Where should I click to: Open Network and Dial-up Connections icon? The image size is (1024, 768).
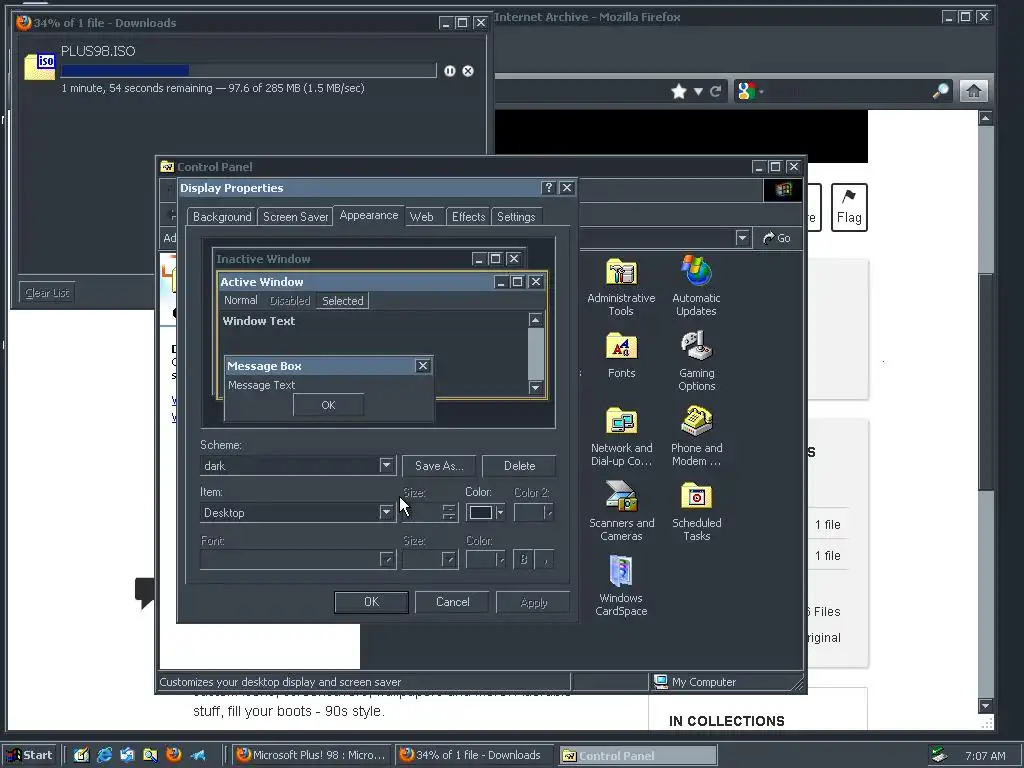click(x=621, y=436)
